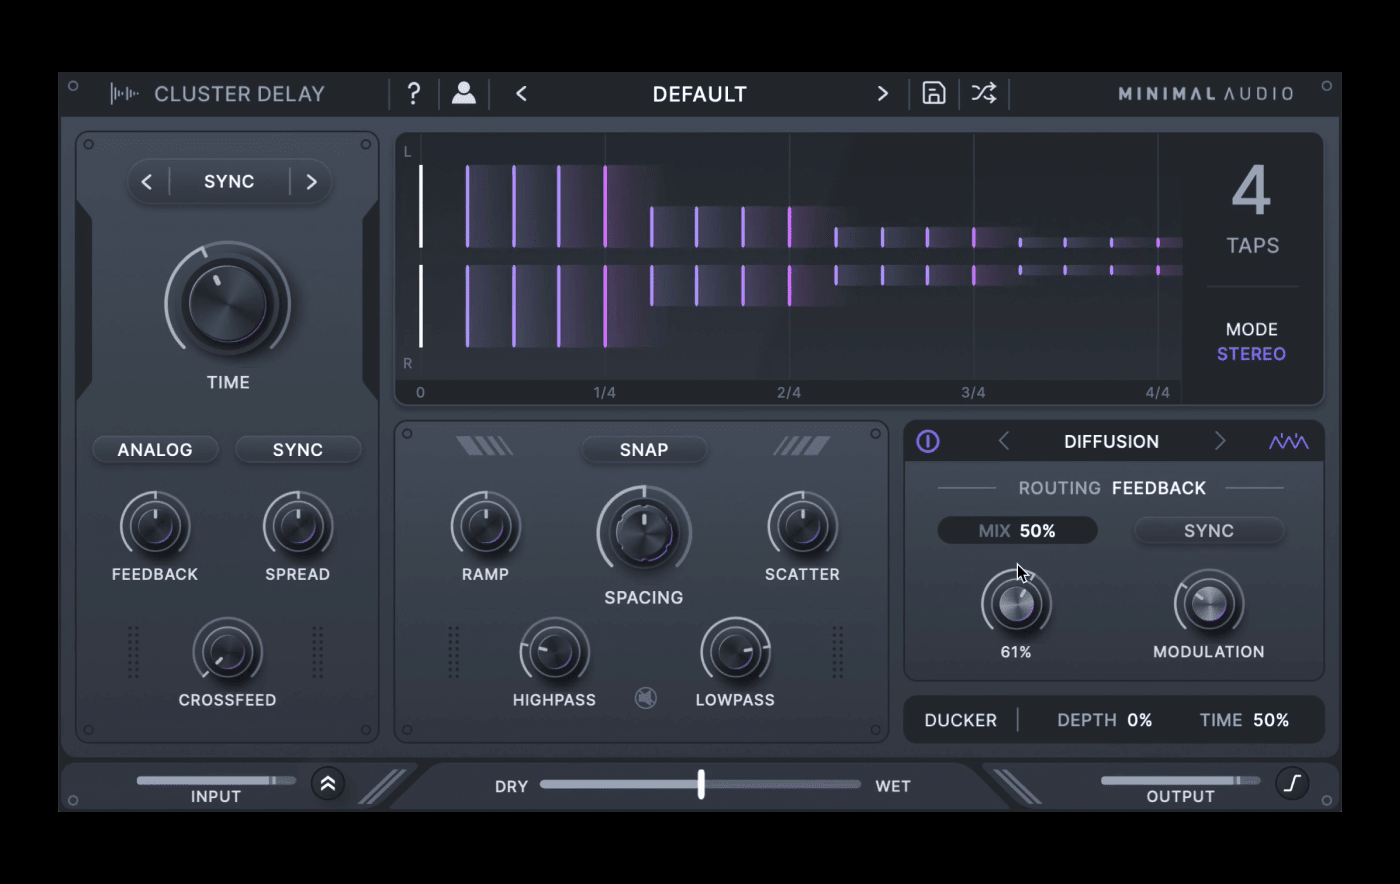Click the SPREAD knob
This screenshot has height=884, width=1400.
tap(298, 526)
